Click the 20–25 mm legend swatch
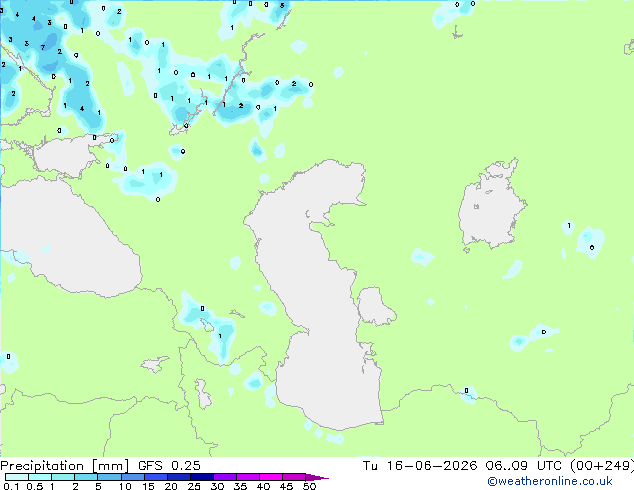This screenshot has width=634, height=490. [178, 477]
